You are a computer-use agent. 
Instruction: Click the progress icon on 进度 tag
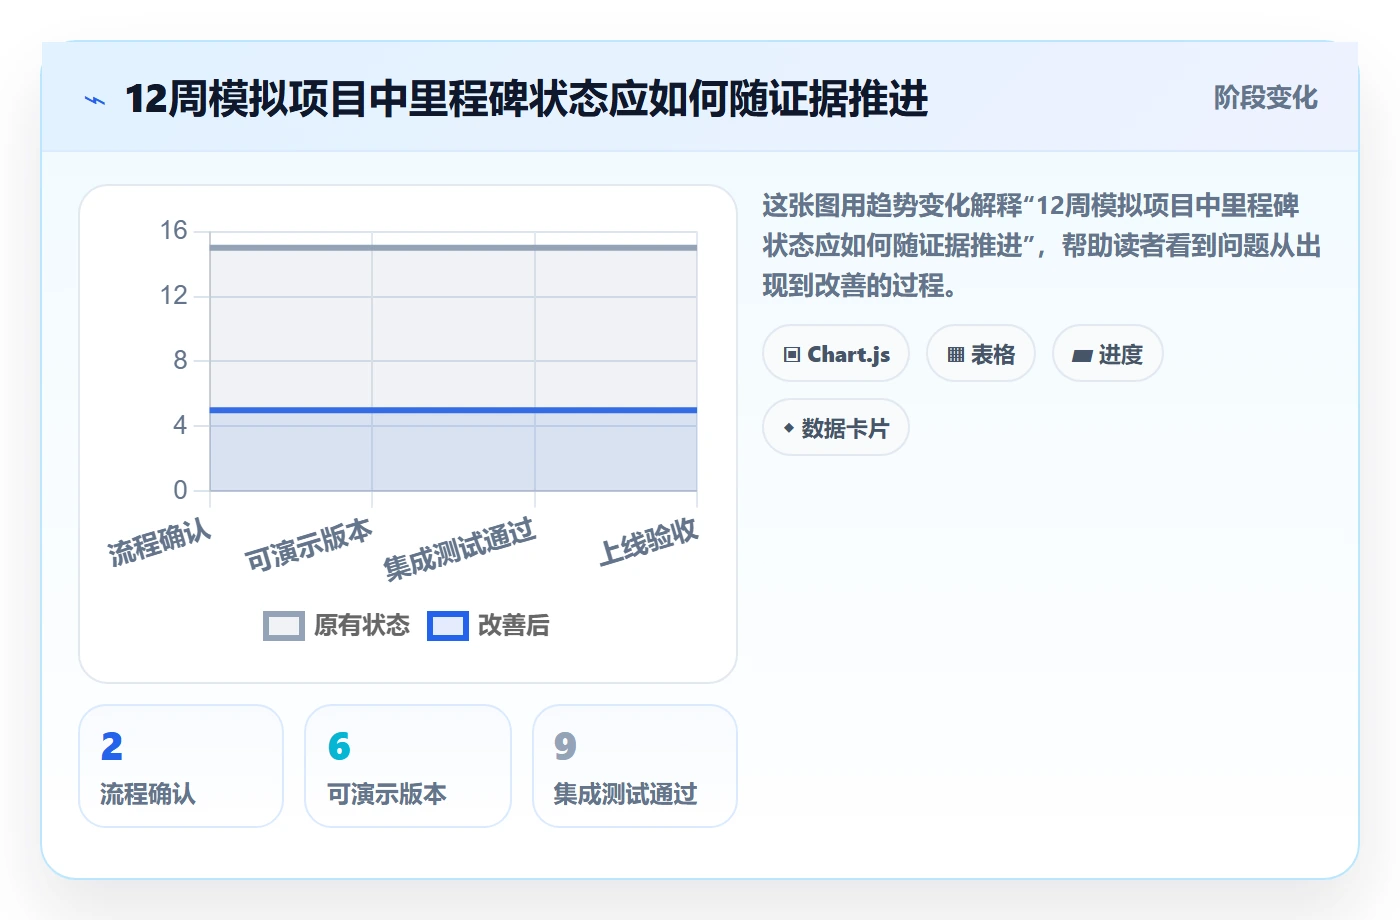coord(1082,355)
